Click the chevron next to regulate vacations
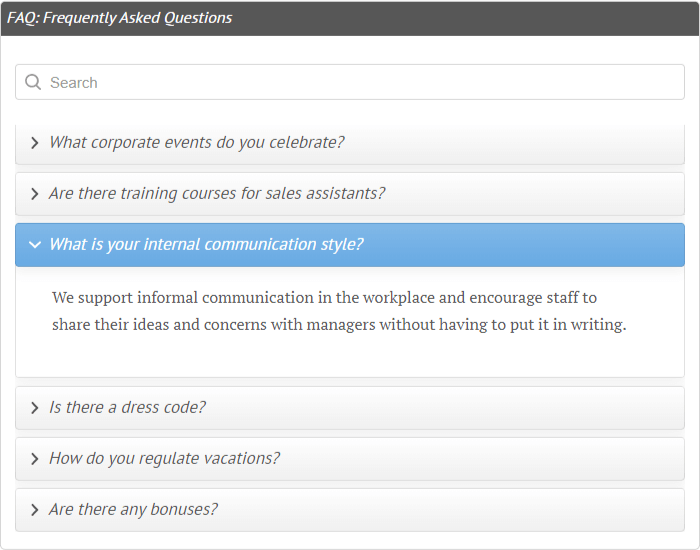This screenshot has height=550, width=700. [x=34, y=459]
